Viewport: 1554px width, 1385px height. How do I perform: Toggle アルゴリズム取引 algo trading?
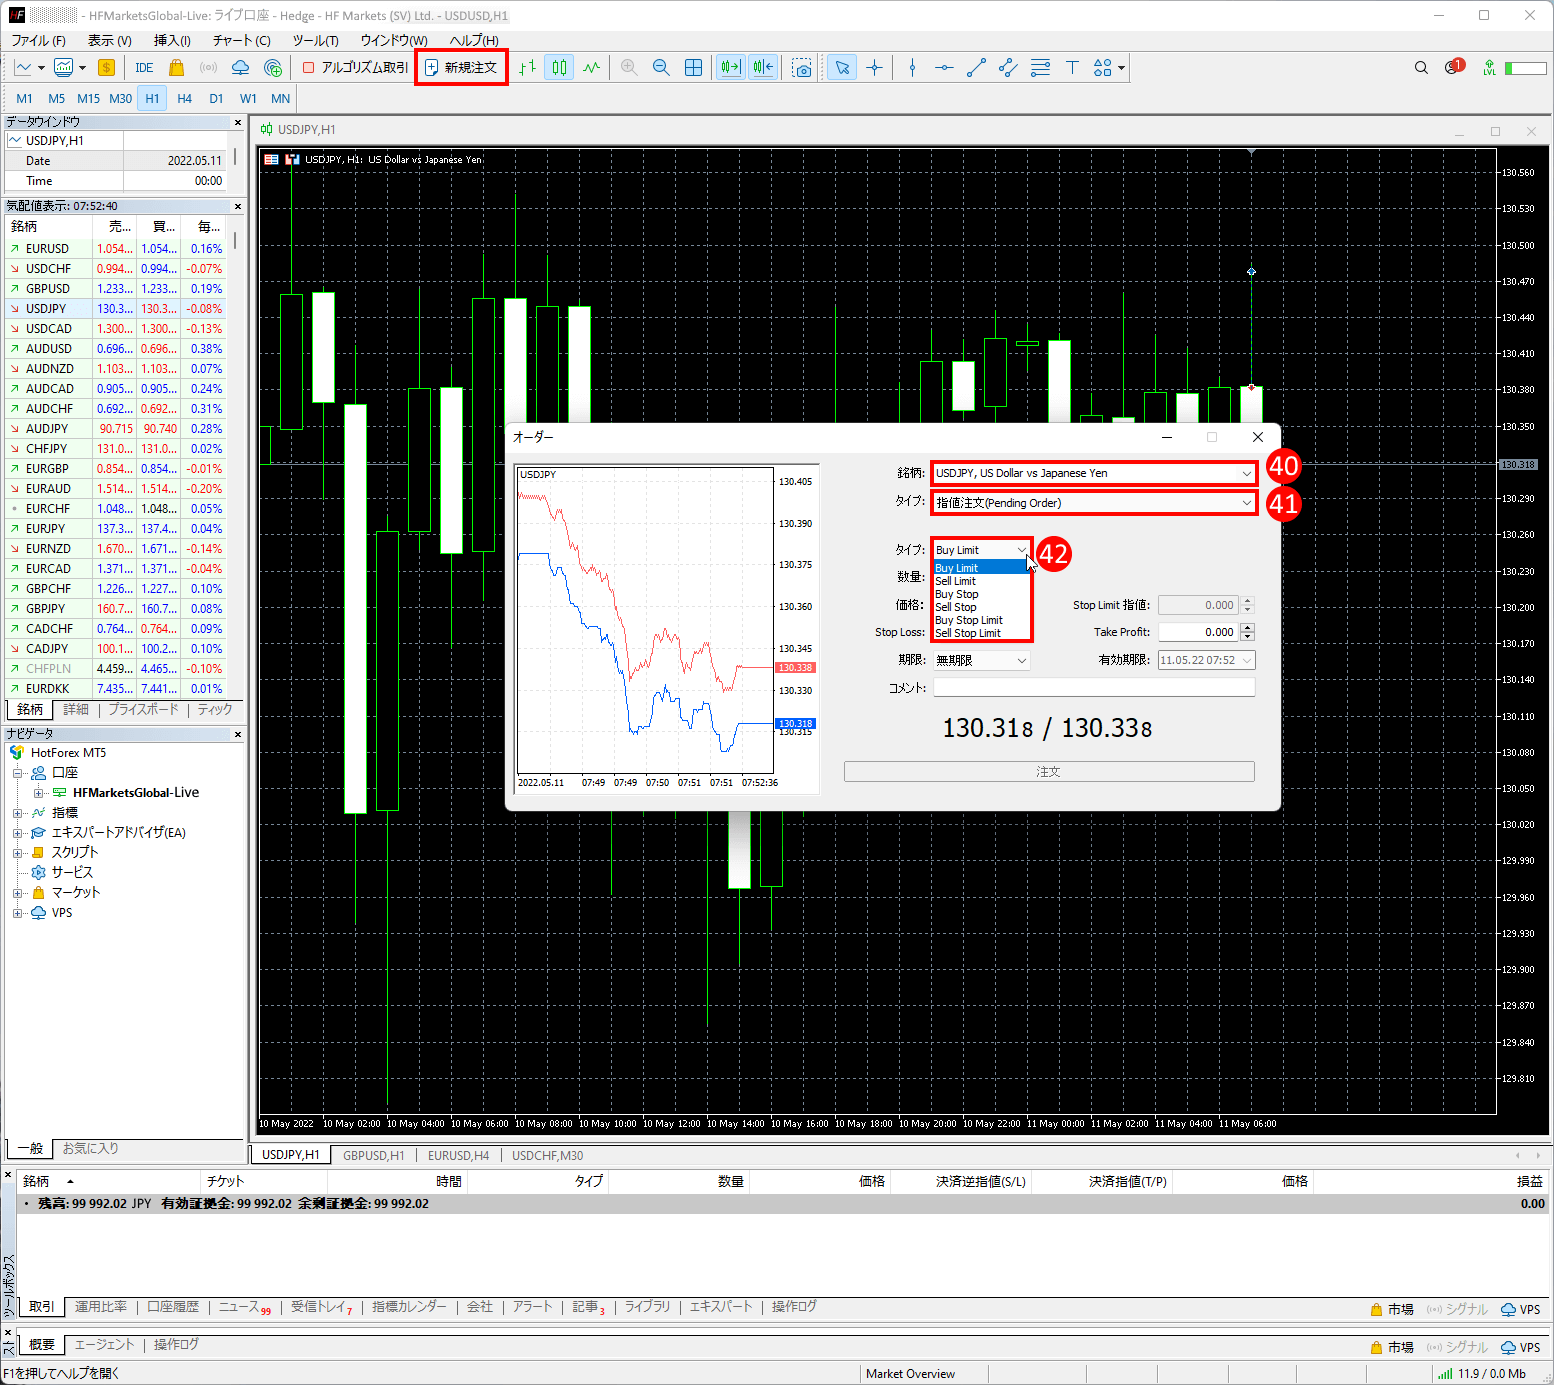pos(356,68)
